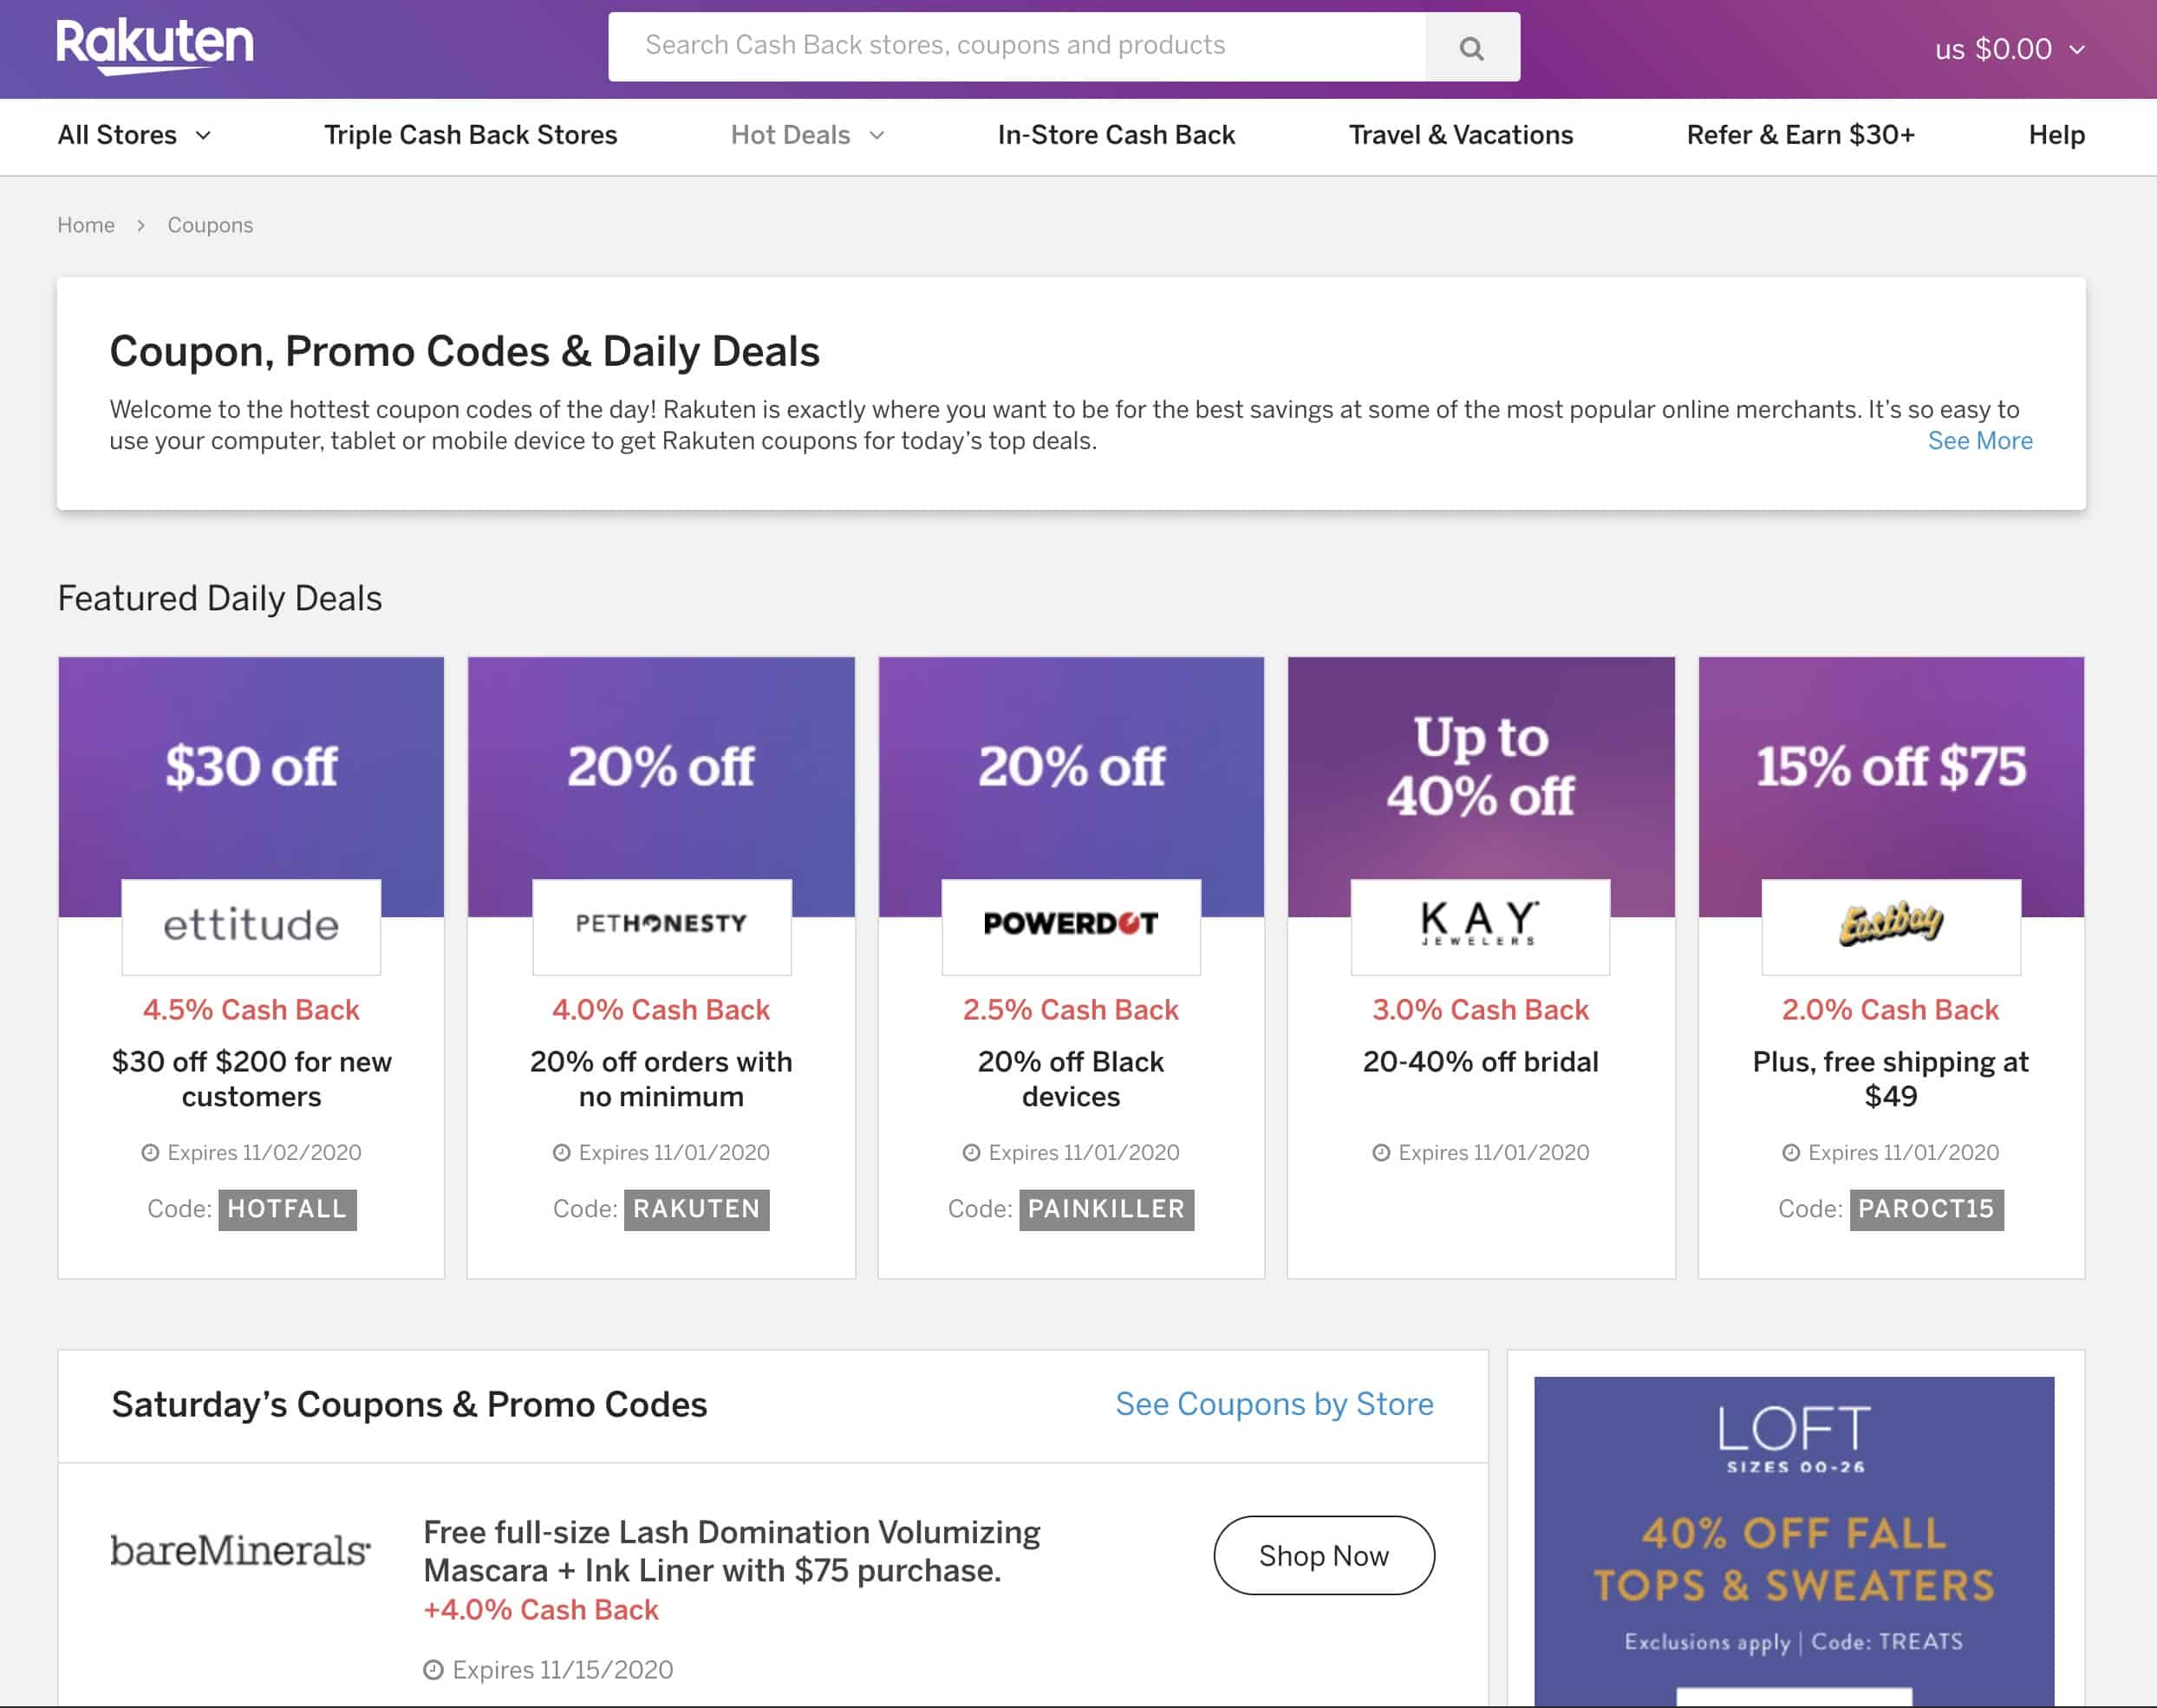This screenshot has height=1708, width=2157.
Task: Expand the All Stores dropdown
Action: click(135, 135)
